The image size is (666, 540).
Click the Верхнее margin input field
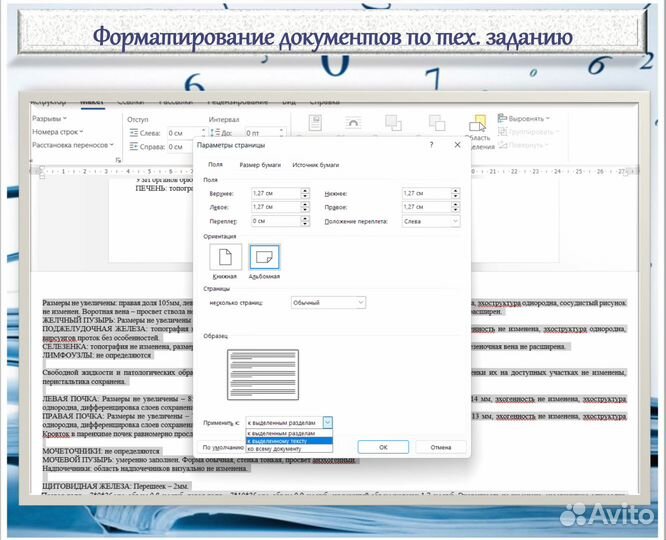(x=276, y=193)
